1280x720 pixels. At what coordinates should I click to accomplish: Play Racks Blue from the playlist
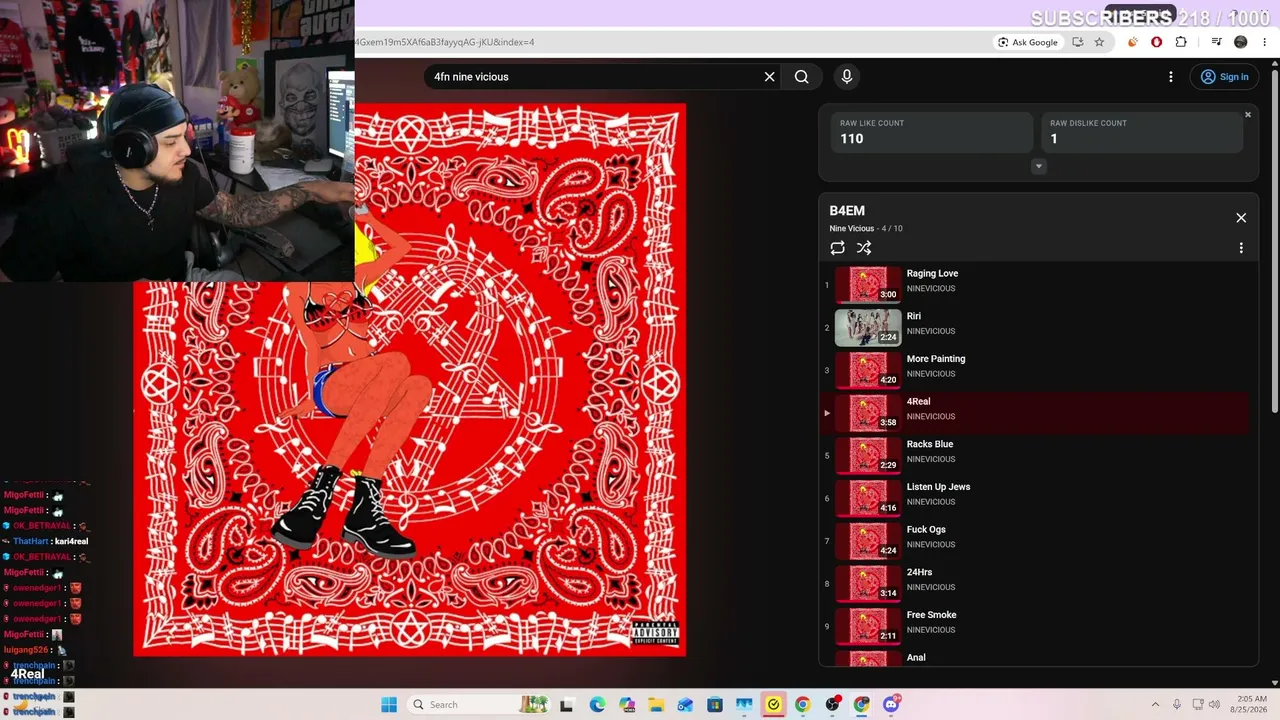[930, 444]
